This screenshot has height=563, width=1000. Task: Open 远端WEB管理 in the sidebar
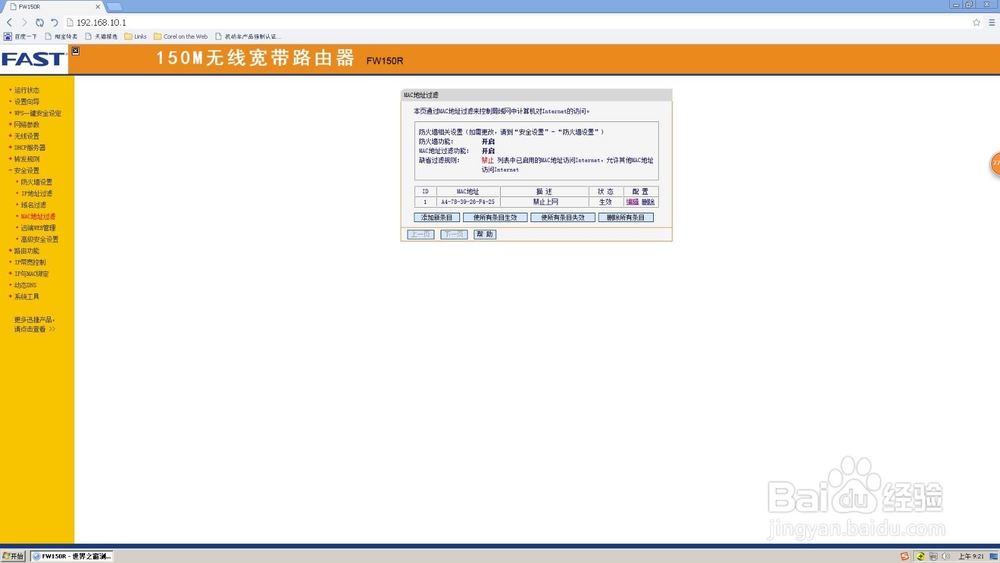click(38, 228)
